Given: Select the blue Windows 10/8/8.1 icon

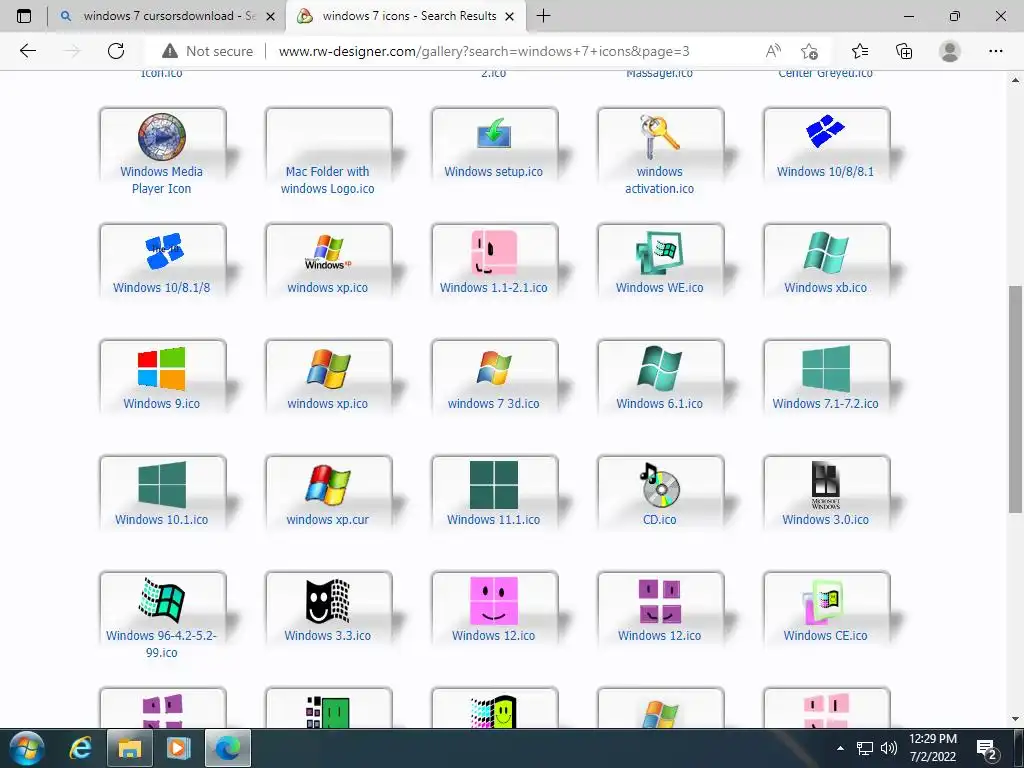Looking at the screenshot, I should pos(825,131).
